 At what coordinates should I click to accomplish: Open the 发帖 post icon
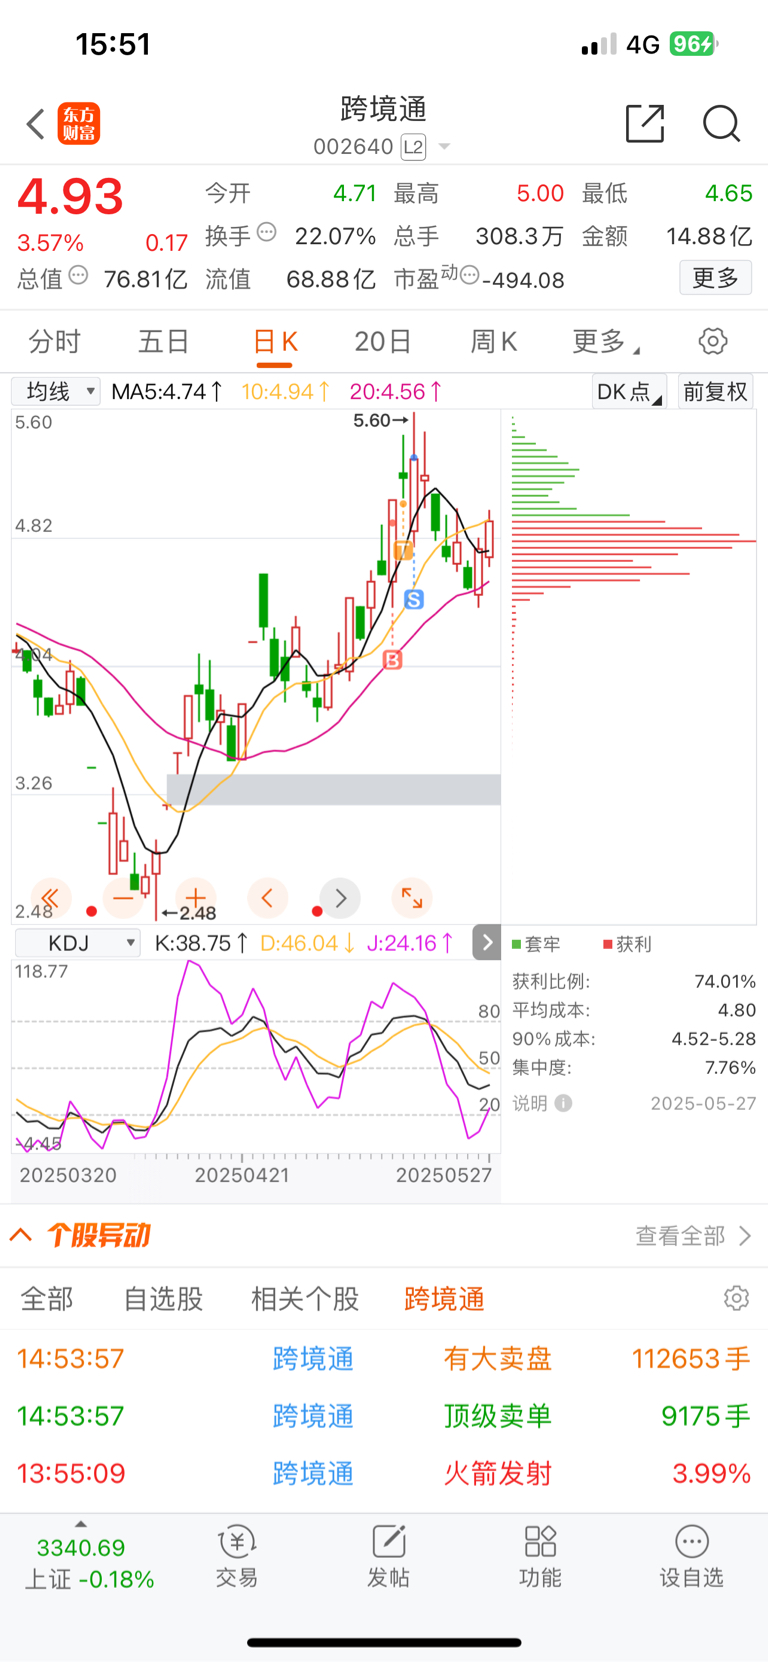388,1557
